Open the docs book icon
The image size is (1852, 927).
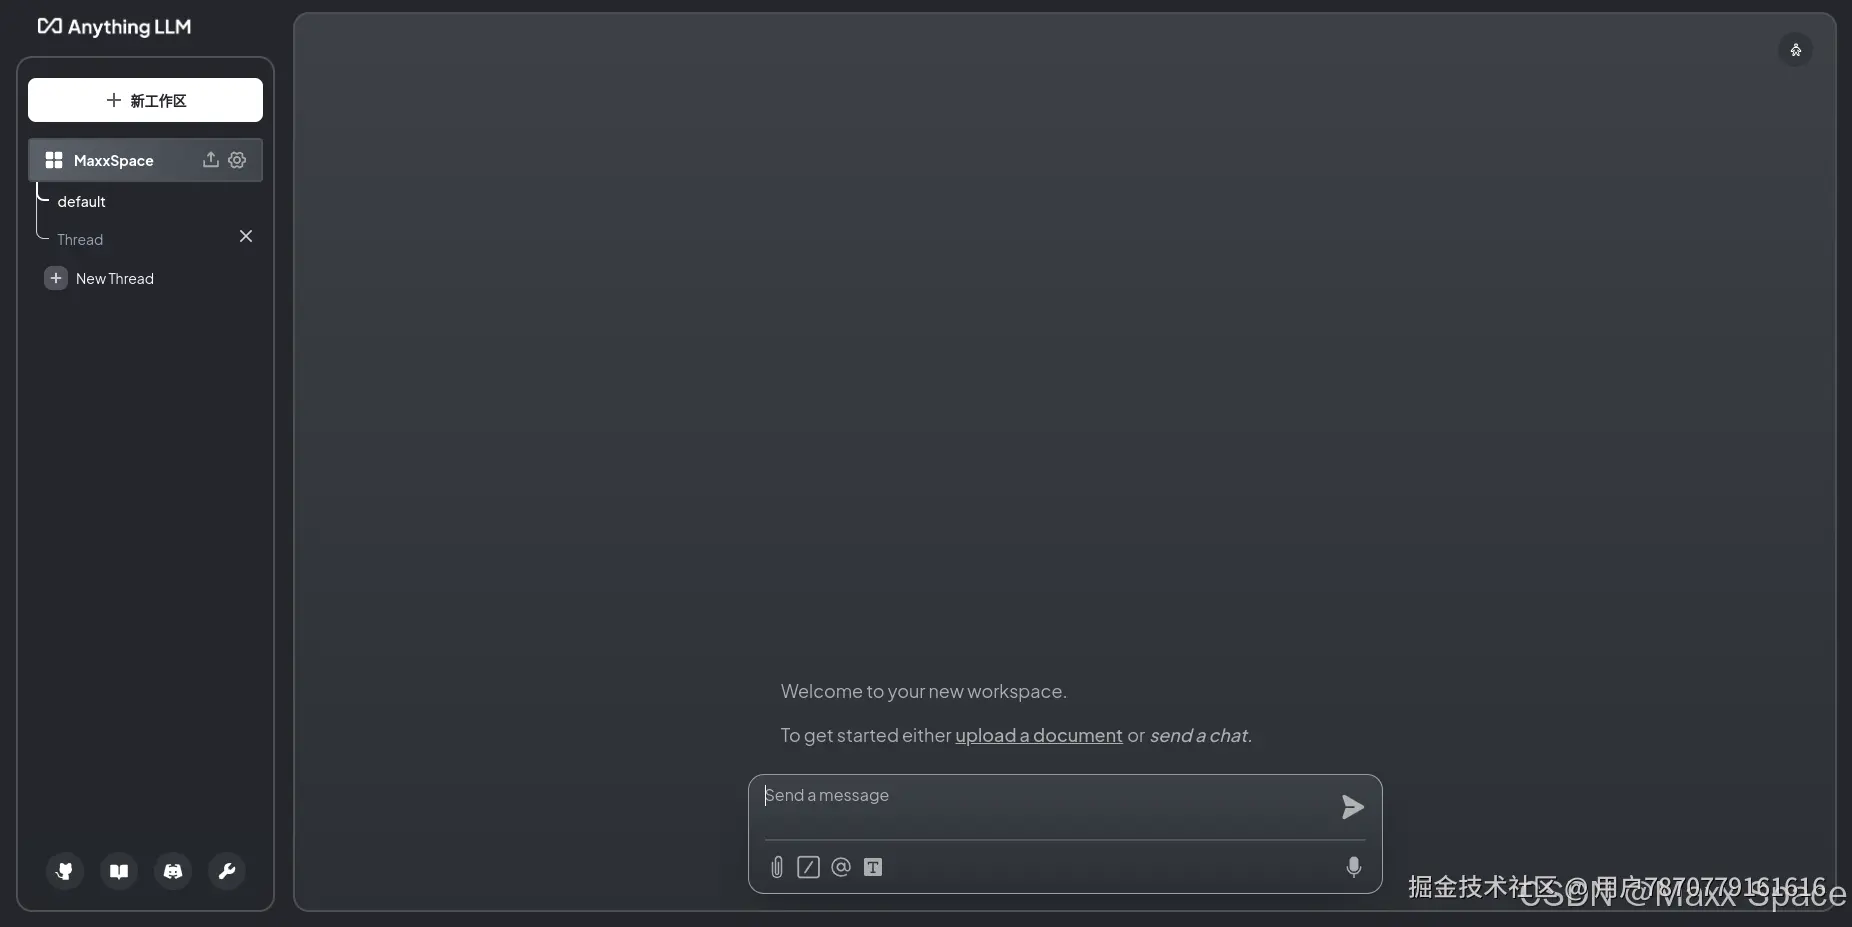pyautogui.click(x=119, y=871)
